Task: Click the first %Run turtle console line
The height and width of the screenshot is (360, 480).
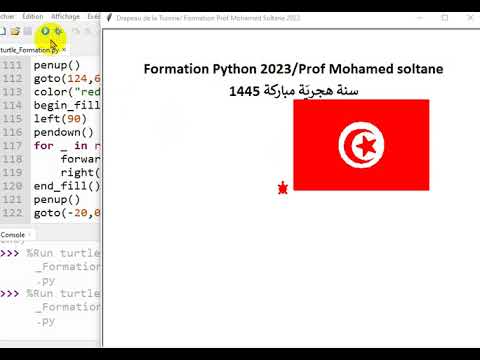Action: (63, 253)
